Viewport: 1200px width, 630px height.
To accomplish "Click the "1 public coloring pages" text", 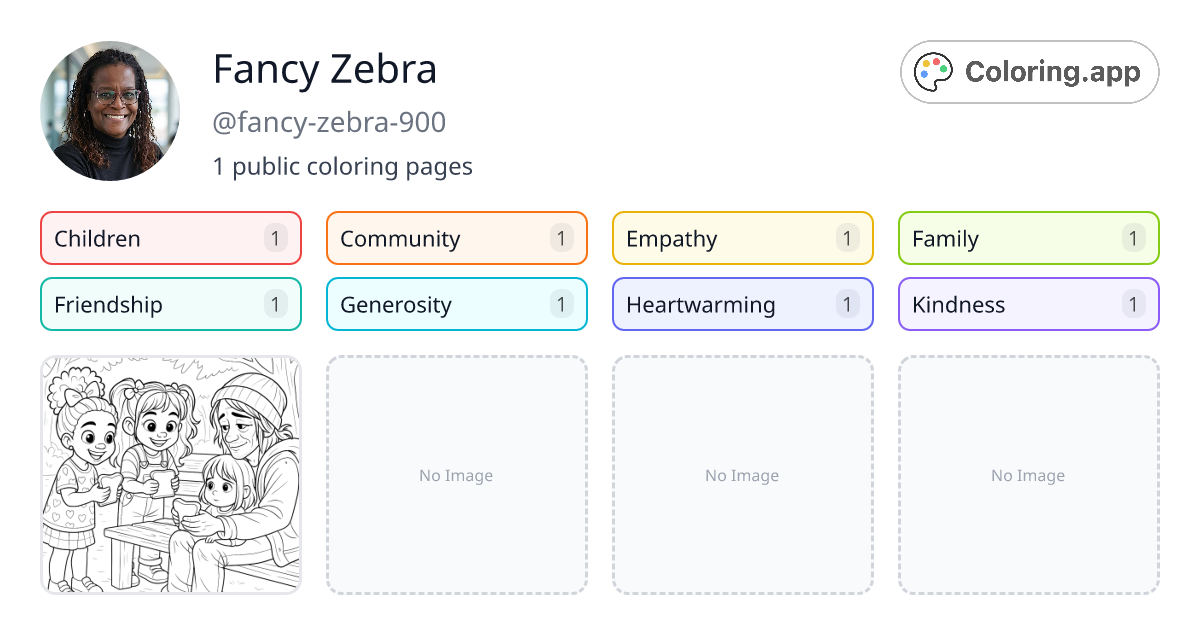I will point(342,166).
